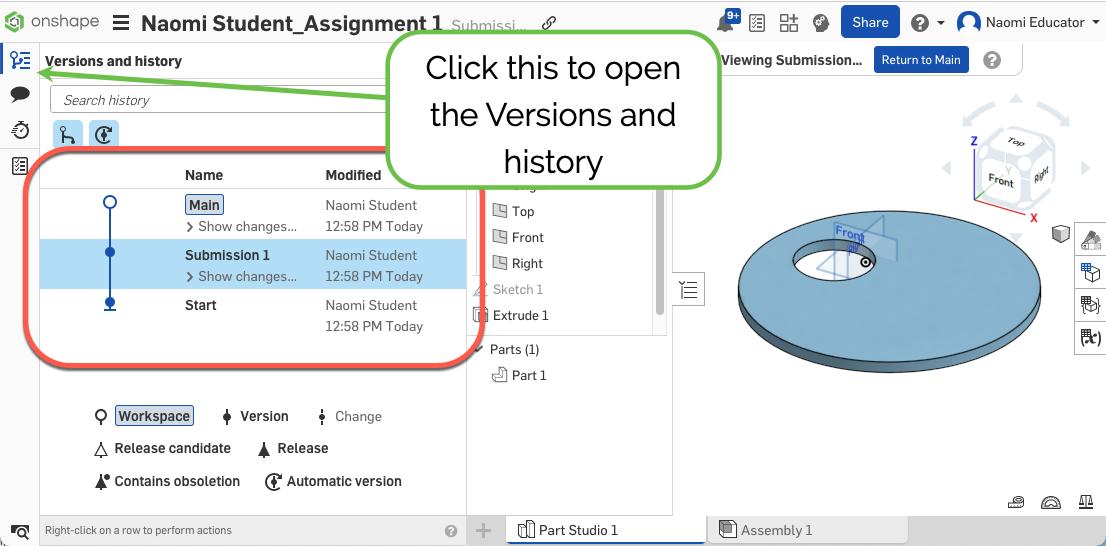Open the measure tool icon
The height and width of the screenshot is (546, 1106).
(1017, 503)
